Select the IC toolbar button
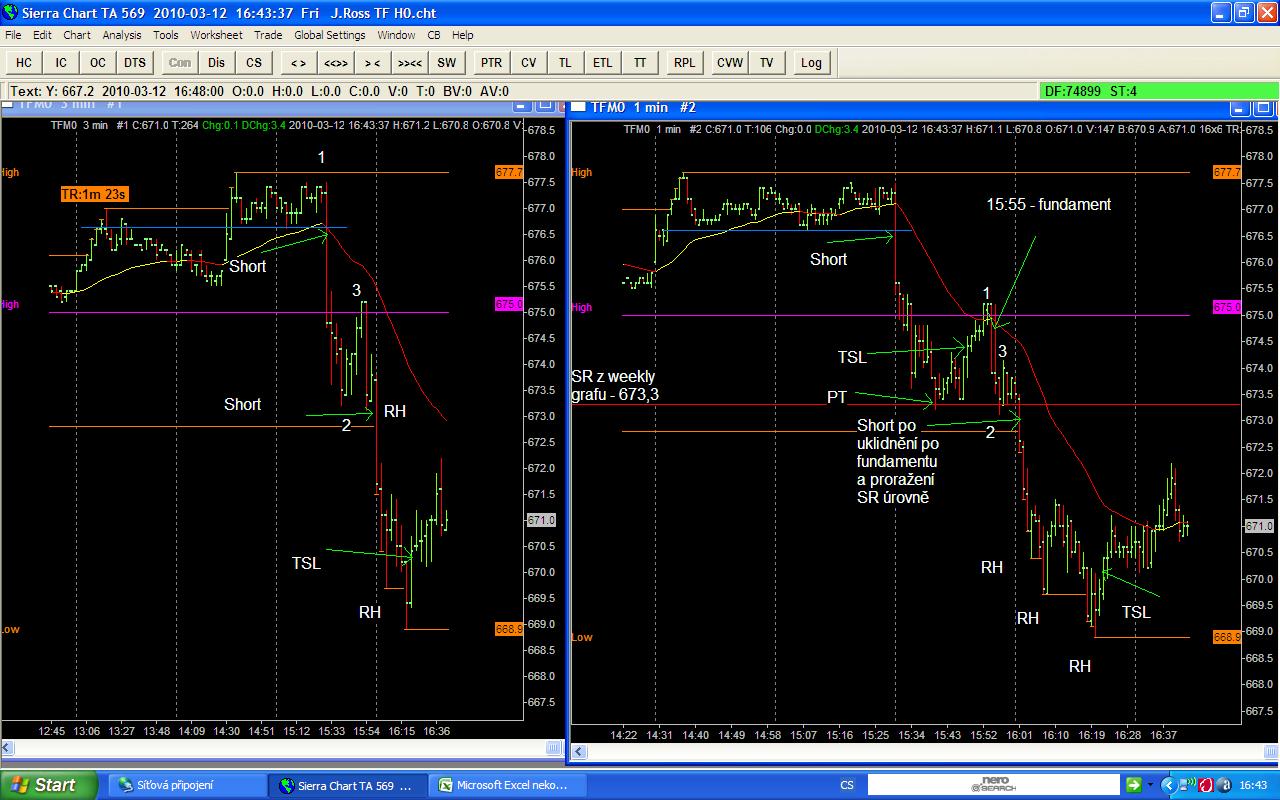 61,62
